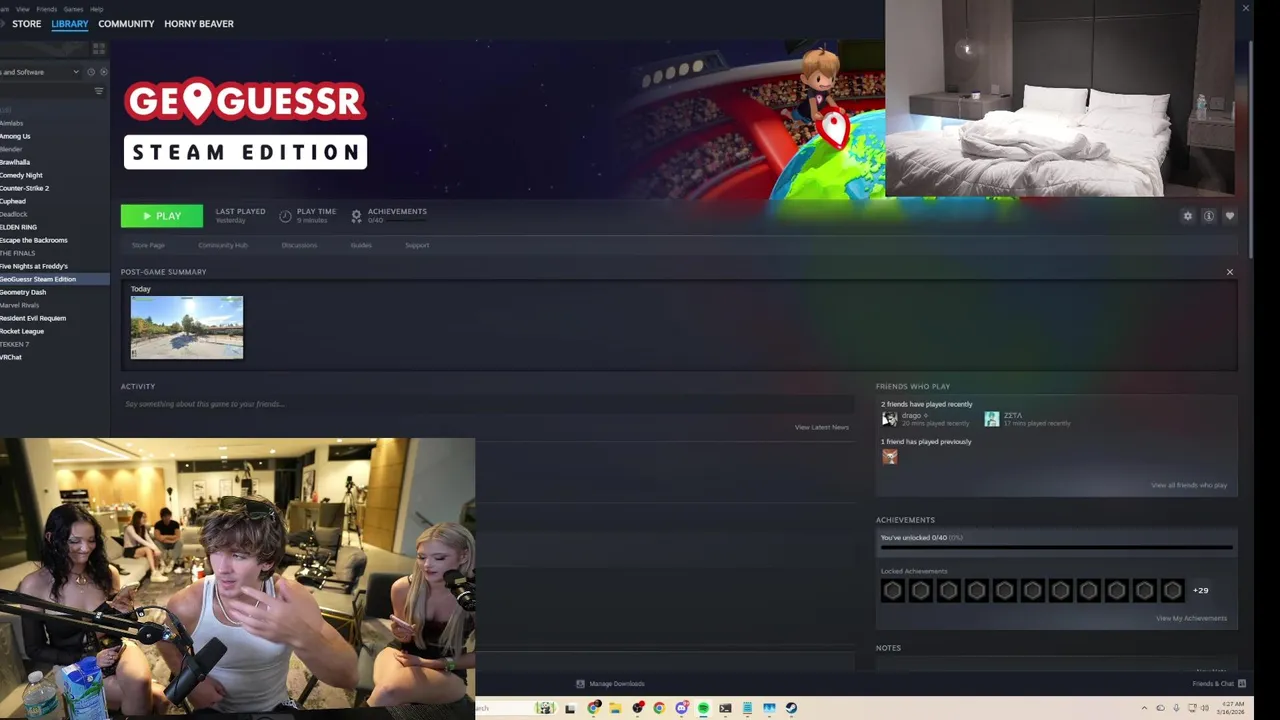Open the HORNY BEAVER profile tab
The image size is (1280, 720).
pos(199,24)
